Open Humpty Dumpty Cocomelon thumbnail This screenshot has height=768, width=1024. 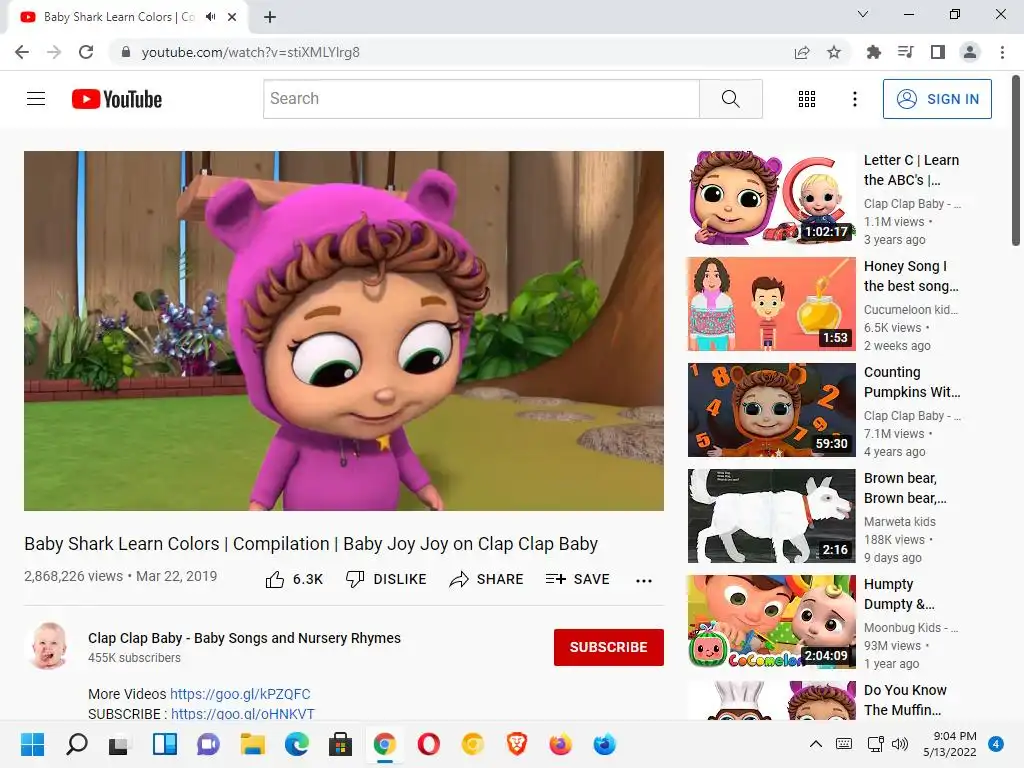(771, 622)
